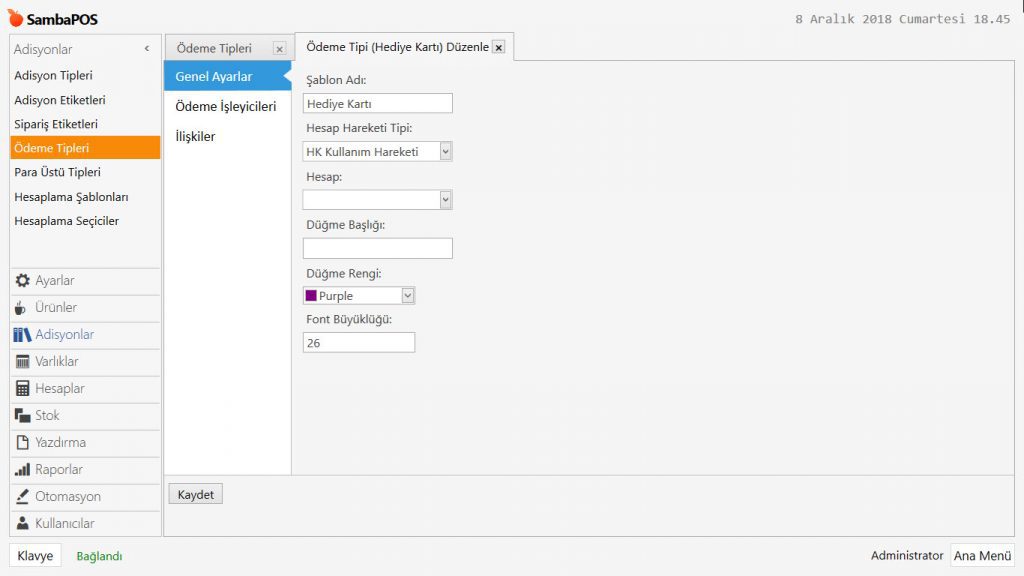The width and height of the screenshot is (1024, 576).
Task: Open the empty Hesap dropdown
Action: pyautogui.click(x=445, y=200)
